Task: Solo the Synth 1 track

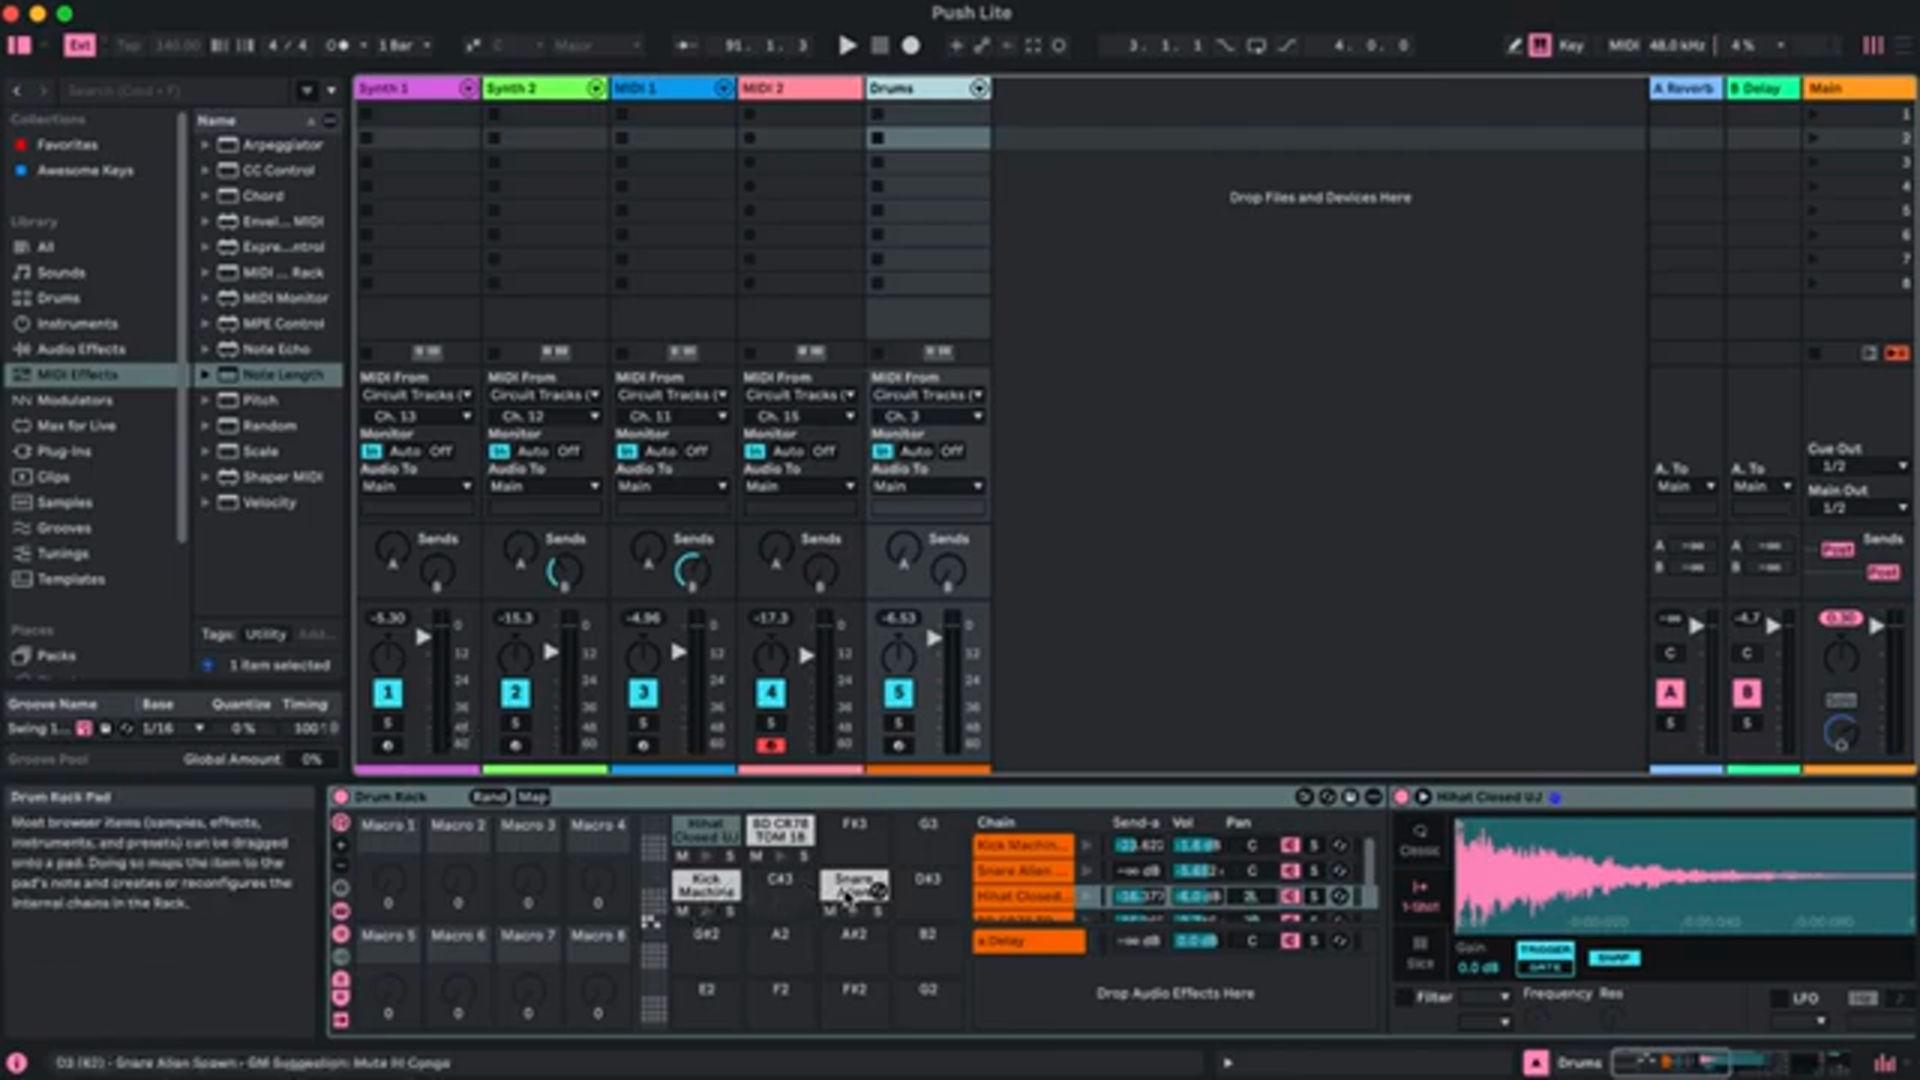Action: pyautogui.click(x=389, y=722)
